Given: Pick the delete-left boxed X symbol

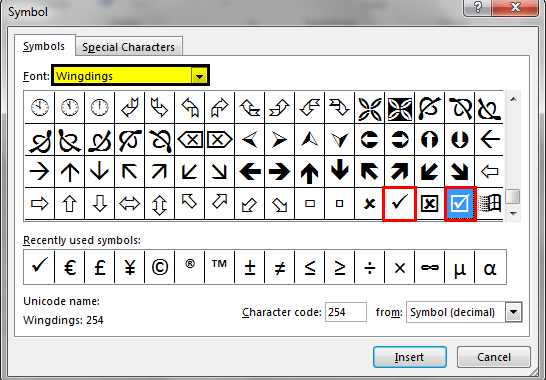Looking at the screenshot, I should point(190,140).
